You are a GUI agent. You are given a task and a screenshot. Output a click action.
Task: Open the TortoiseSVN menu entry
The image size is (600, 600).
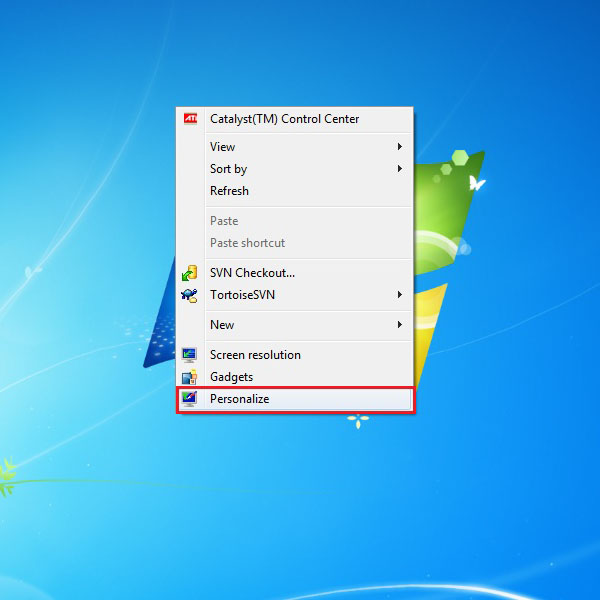click(x=295, y=295)
